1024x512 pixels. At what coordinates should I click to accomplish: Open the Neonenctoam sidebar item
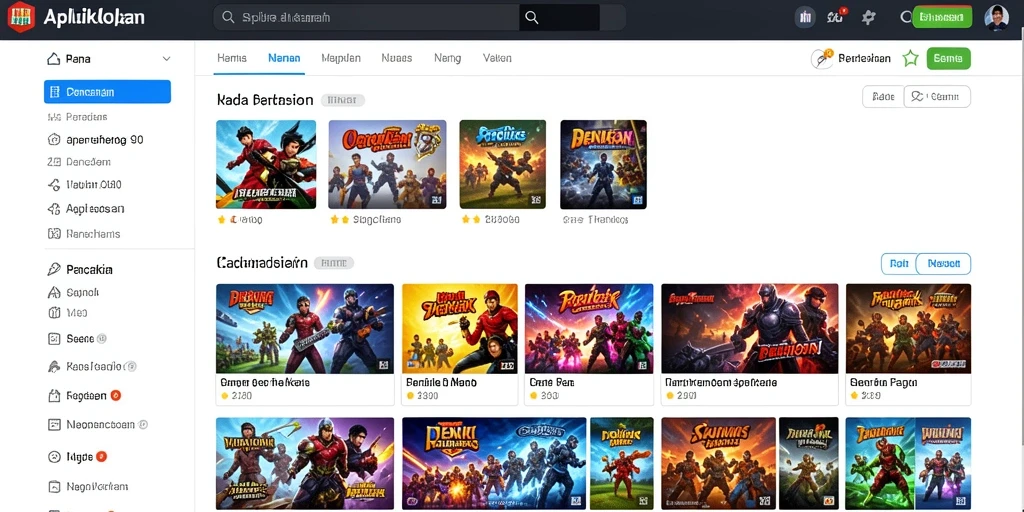[x=98, y=424]
